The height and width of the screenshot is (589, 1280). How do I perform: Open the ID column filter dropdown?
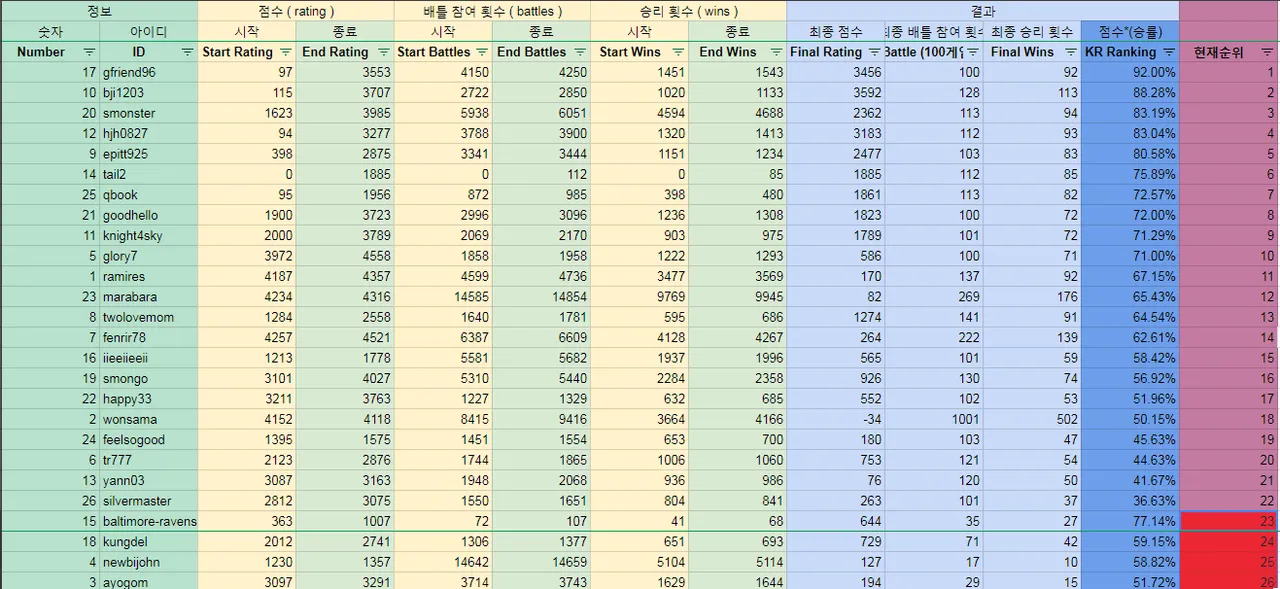pos(187,52)
